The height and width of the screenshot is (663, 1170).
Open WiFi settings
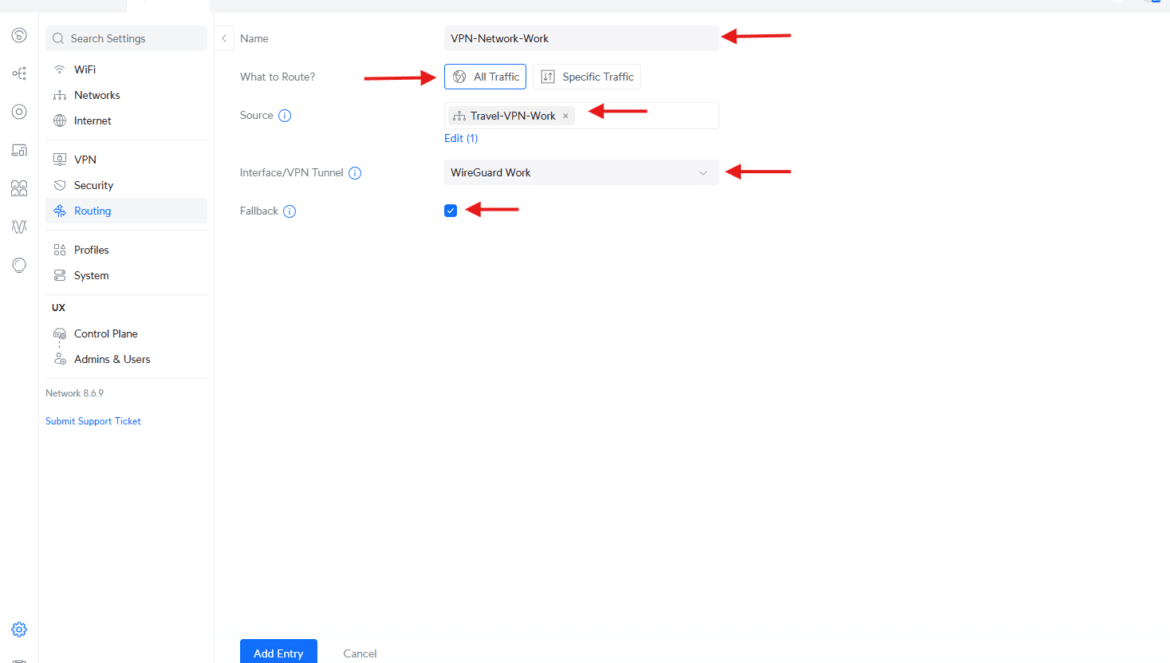[x=126, y=69]
